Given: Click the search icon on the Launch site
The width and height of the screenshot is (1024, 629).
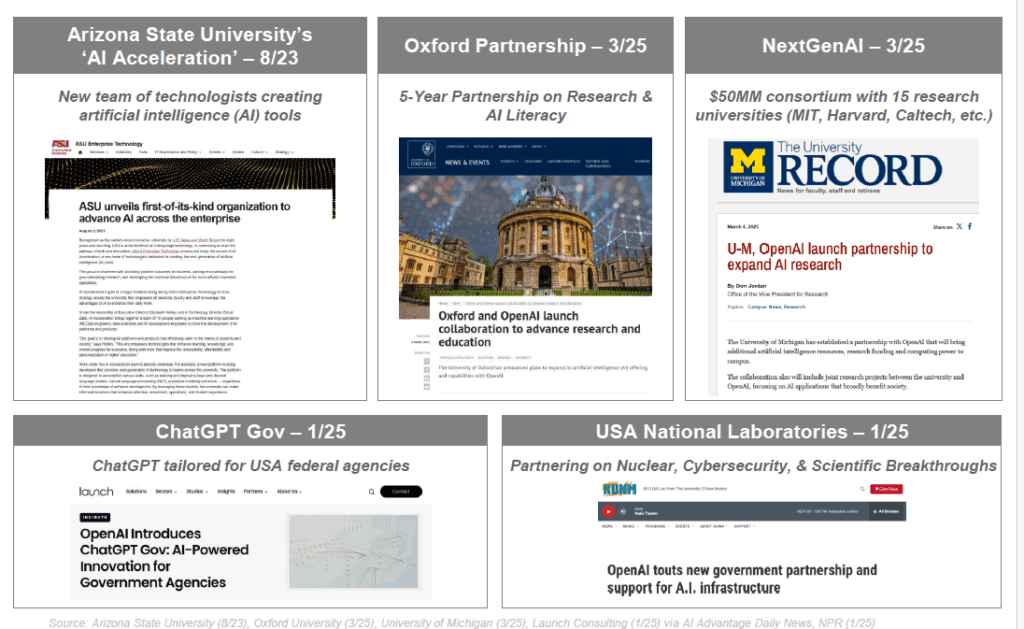Looking at the screenshot, I should 372,492.
